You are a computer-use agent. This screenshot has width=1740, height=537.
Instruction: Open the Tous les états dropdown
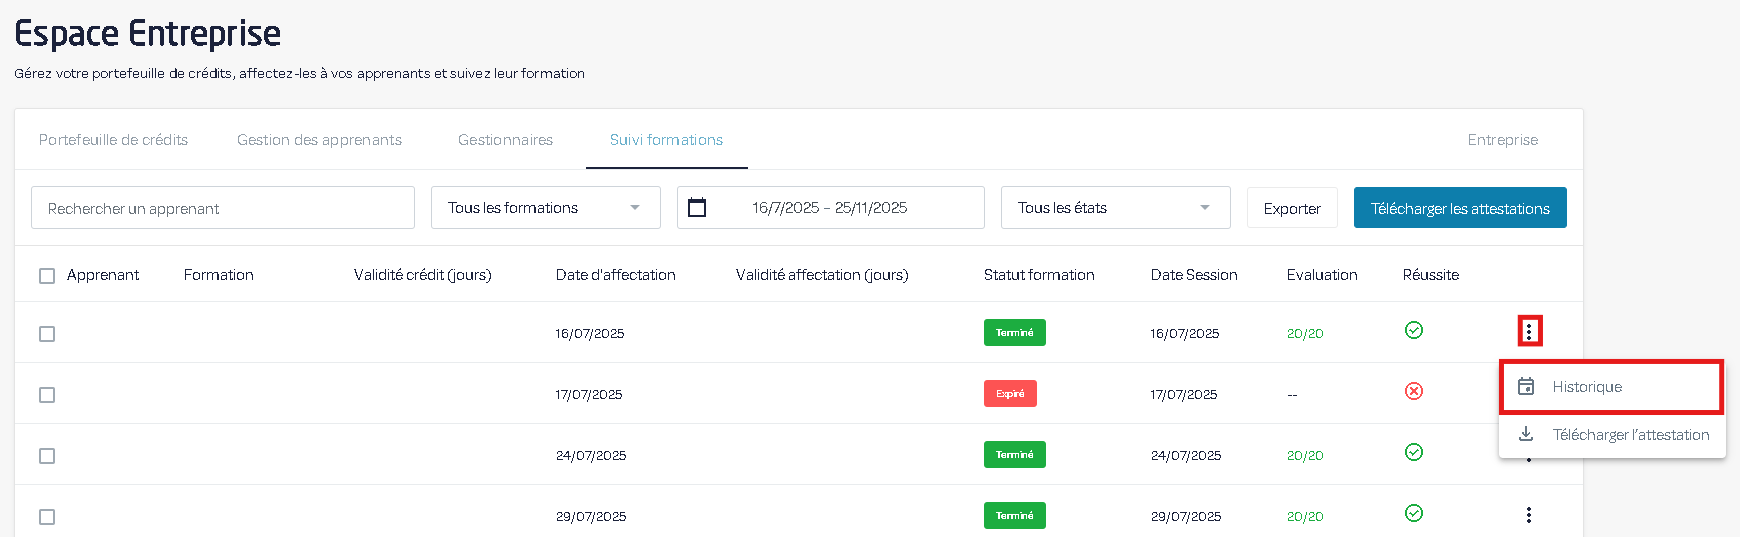coord(1115,208)
